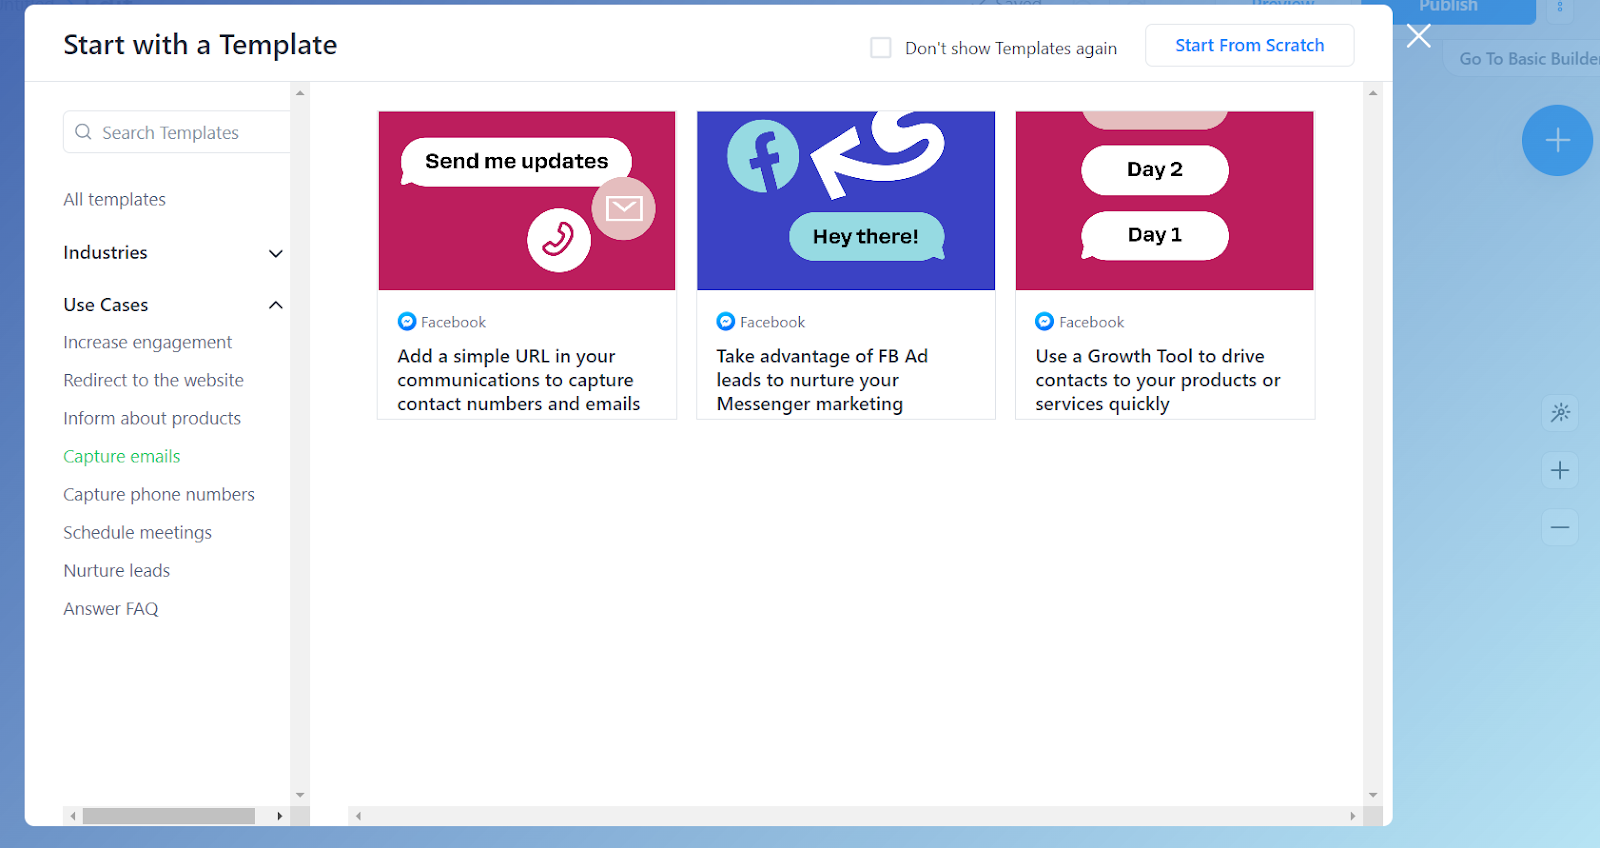Click the auto-arrange sparkle icon

pyautogui.click(x=1560, y=413)
